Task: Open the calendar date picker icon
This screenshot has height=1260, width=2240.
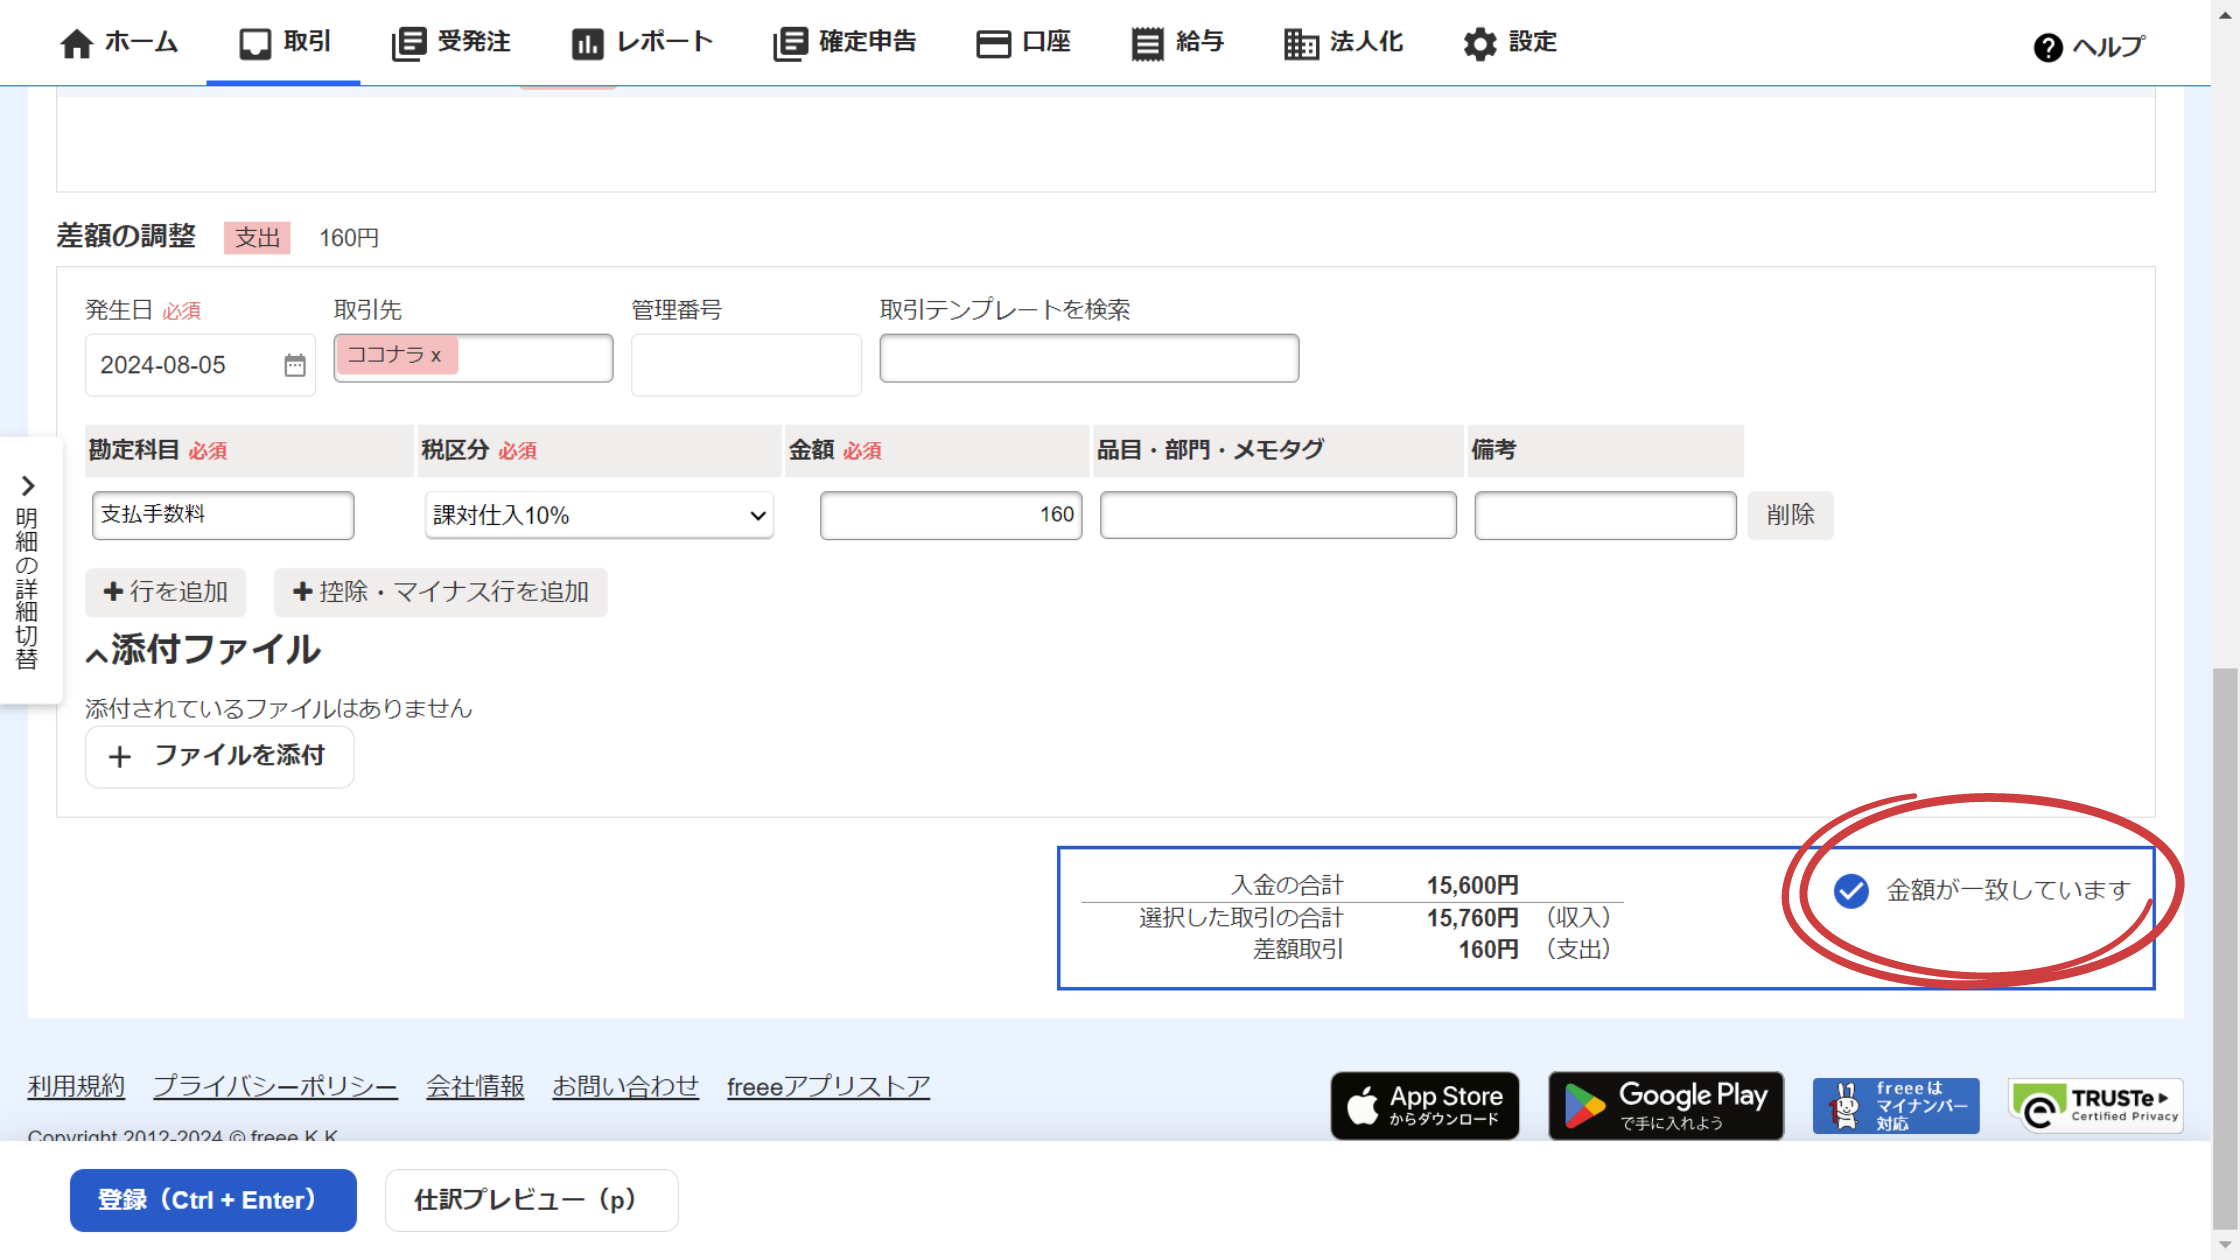Action: pos(294,365)
